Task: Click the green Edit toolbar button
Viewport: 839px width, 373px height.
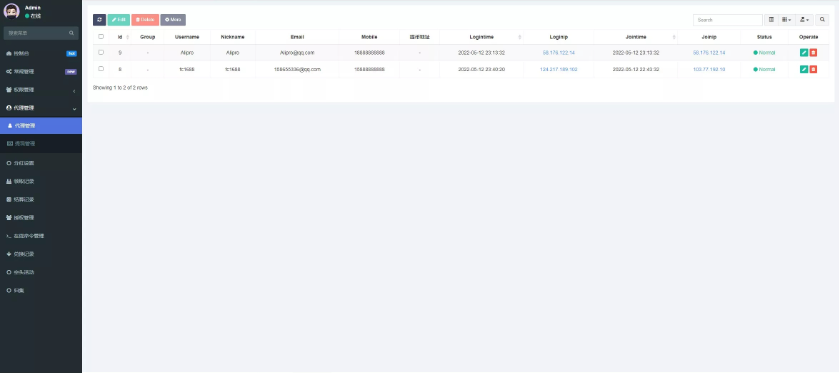Action: 119,20
